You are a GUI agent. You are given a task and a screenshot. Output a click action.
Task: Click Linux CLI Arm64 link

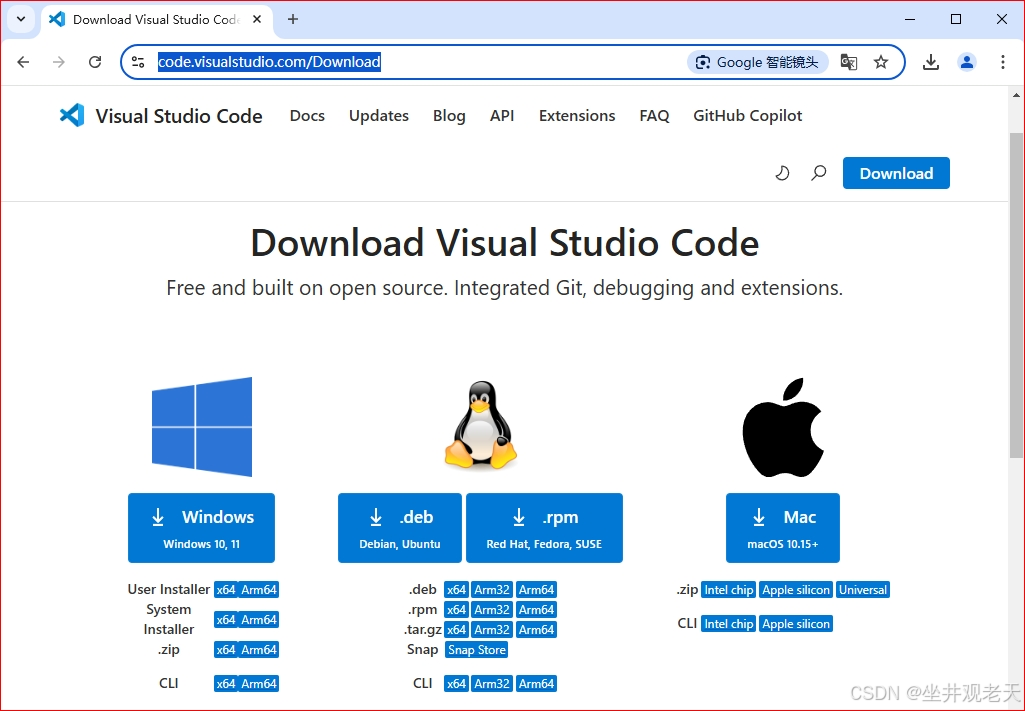pyautogui.click(x=537, y=684)
